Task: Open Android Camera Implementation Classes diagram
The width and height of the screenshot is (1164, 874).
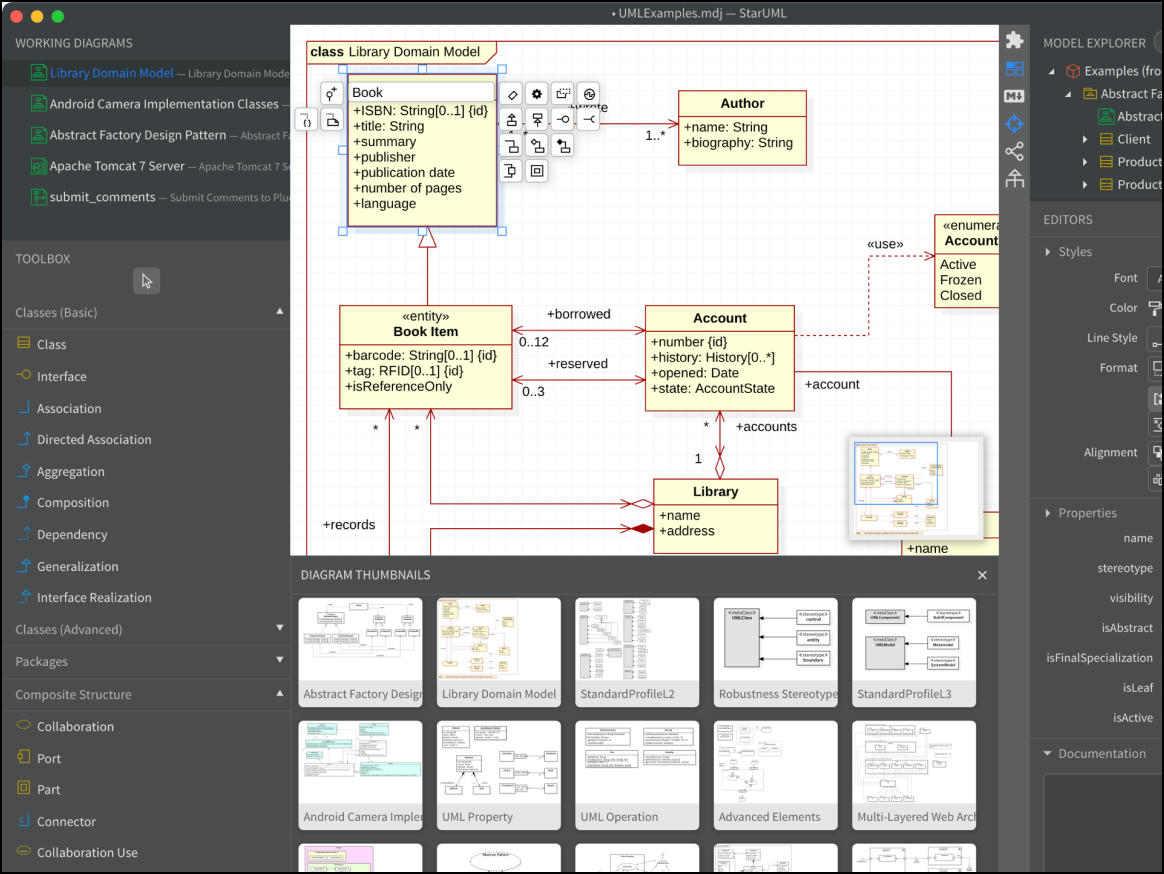Action: point(146,104)
